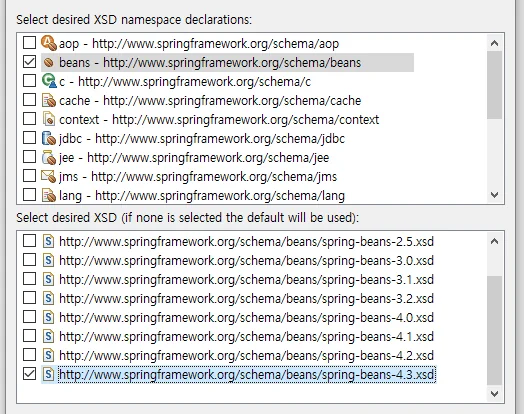Tick the jdbc namespace checkbox
The image size is (524, 414).
point(29,138)
